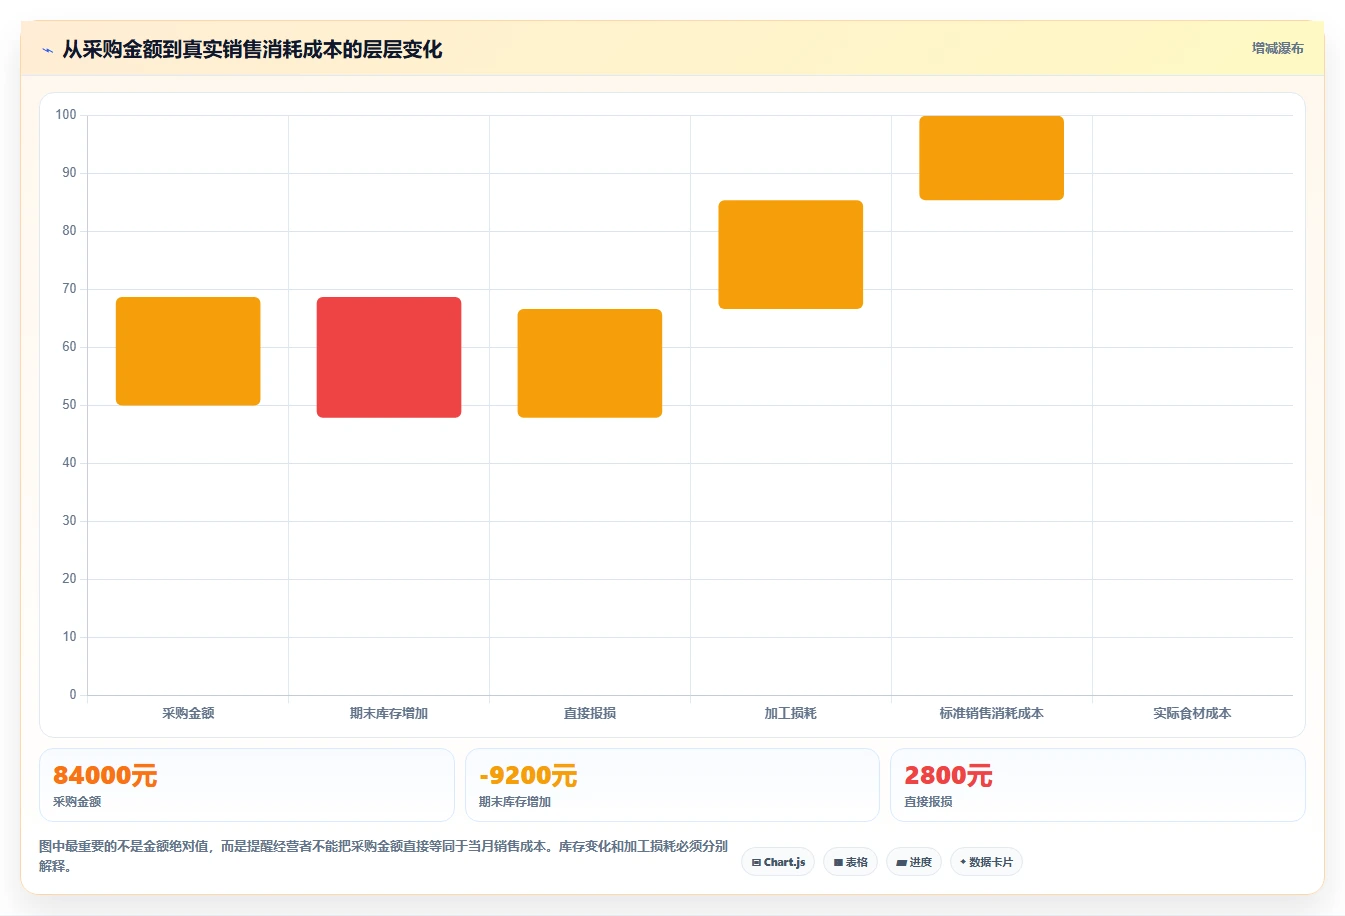Viewport: 1345px width, 916px height.
Task: Click the 采购金额 orange bar
Action: point(188,351)
